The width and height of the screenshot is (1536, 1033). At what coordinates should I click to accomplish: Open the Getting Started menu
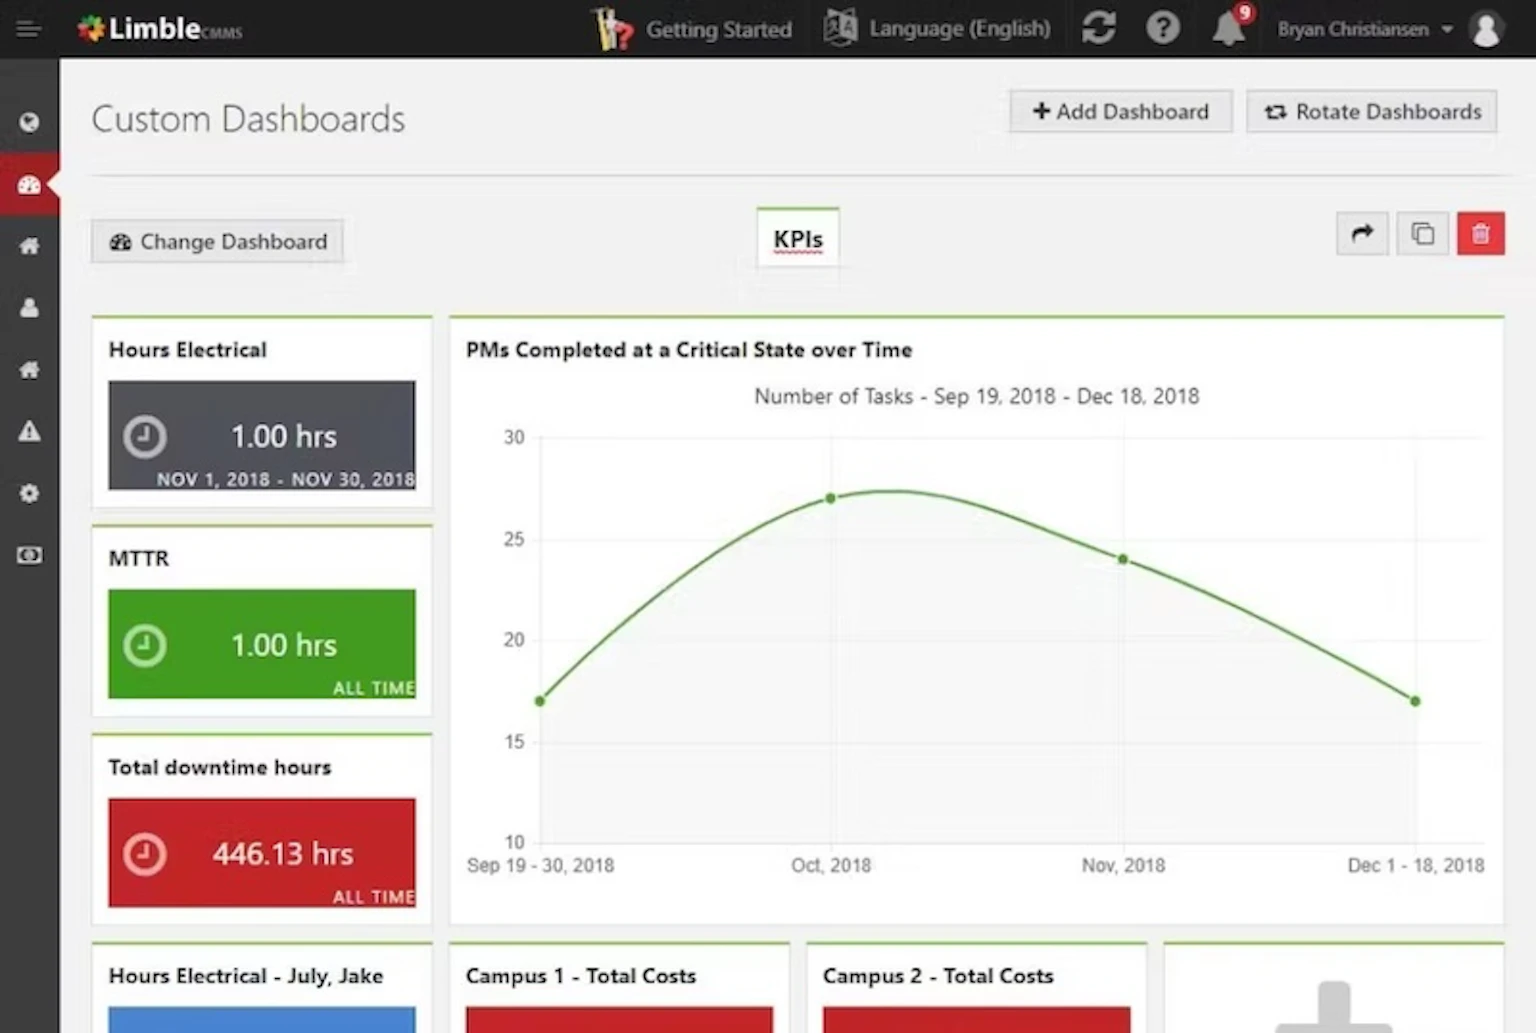692,28
